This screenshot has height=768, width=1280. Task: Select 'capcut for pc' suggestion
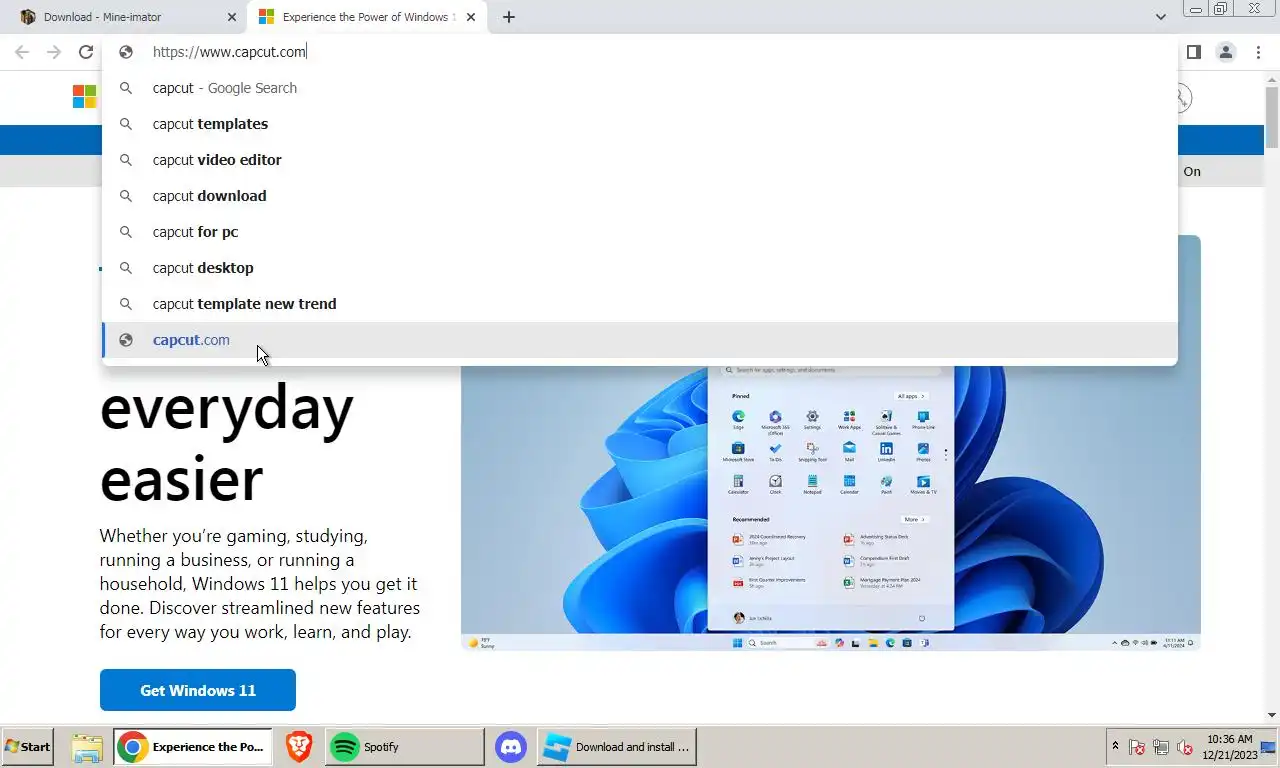(640, 232)
